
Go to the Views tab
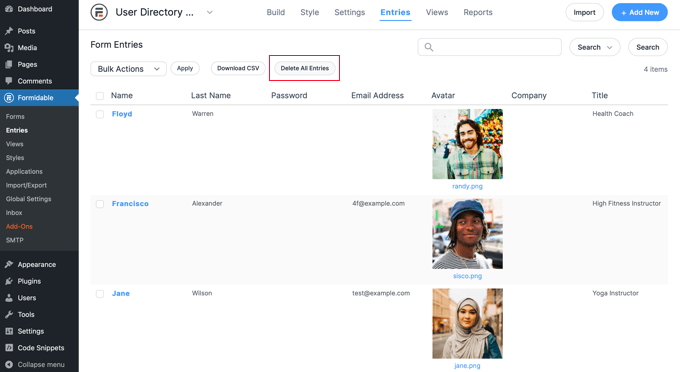pyautogui.click(x=437, y=12)
